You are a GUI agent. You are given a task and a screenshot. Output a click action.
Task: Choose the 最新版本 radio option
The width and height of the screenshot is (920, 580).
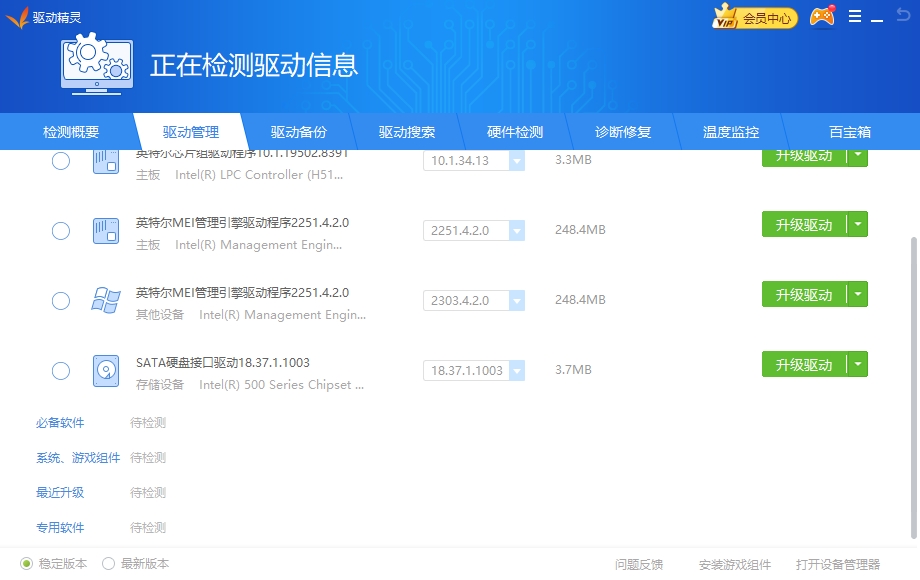pos(108,564)
